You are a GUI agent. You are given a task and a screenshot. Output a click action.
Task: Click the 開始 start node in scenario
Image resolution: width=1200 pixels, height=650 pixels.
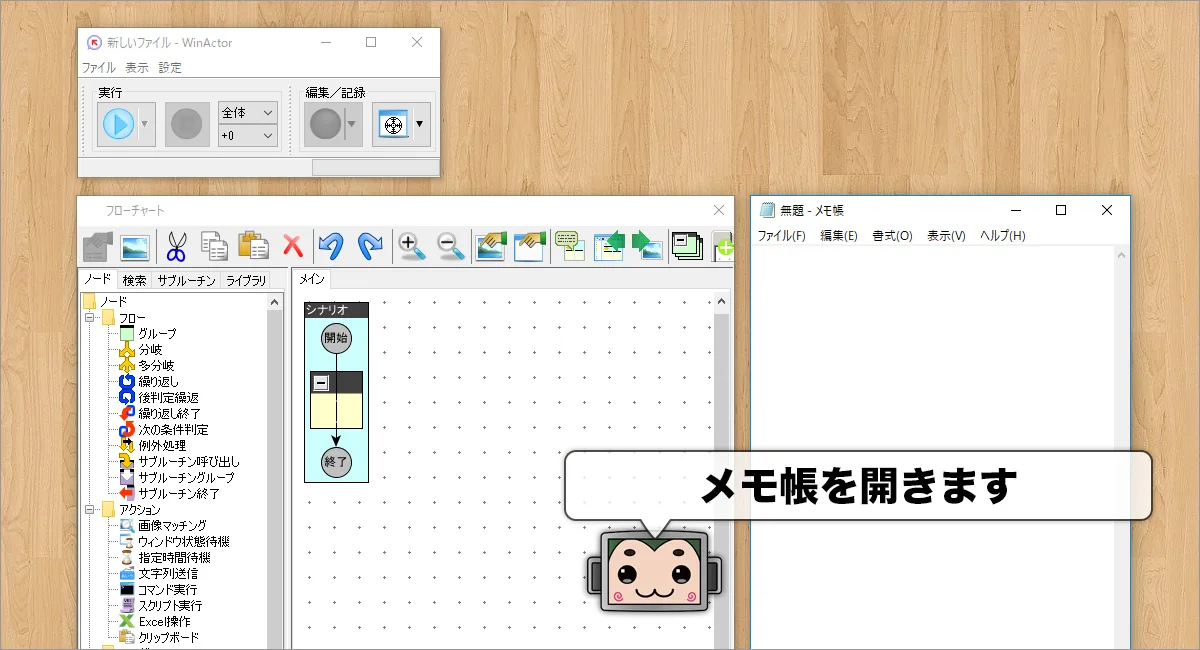pyautogui.click(x=336, y=339)
